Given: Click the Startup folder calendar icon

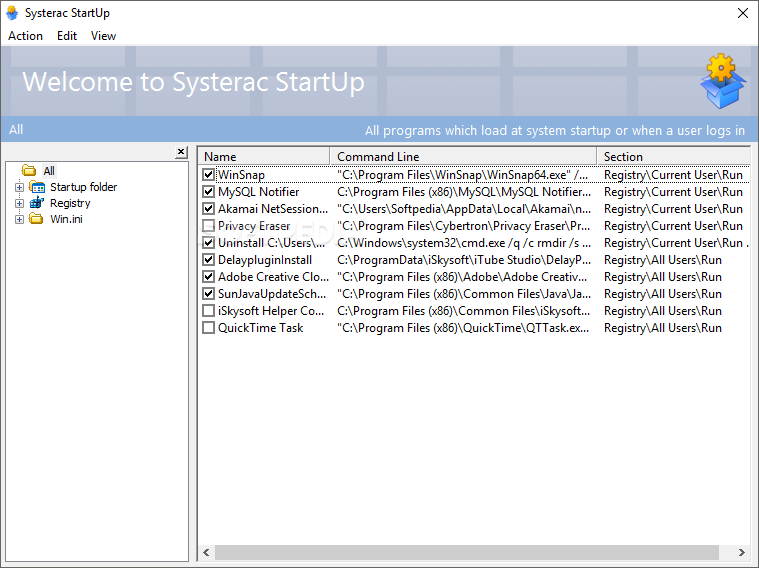Looking at the screenshot, I should [x=37, y=187].
